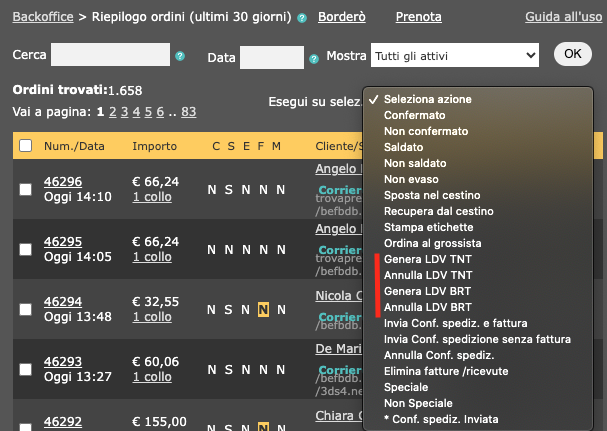Viewport: 607px width, 431px height.
Task: Toggle the select-all checkbox in table header
Action: click(x=24, y=147)
